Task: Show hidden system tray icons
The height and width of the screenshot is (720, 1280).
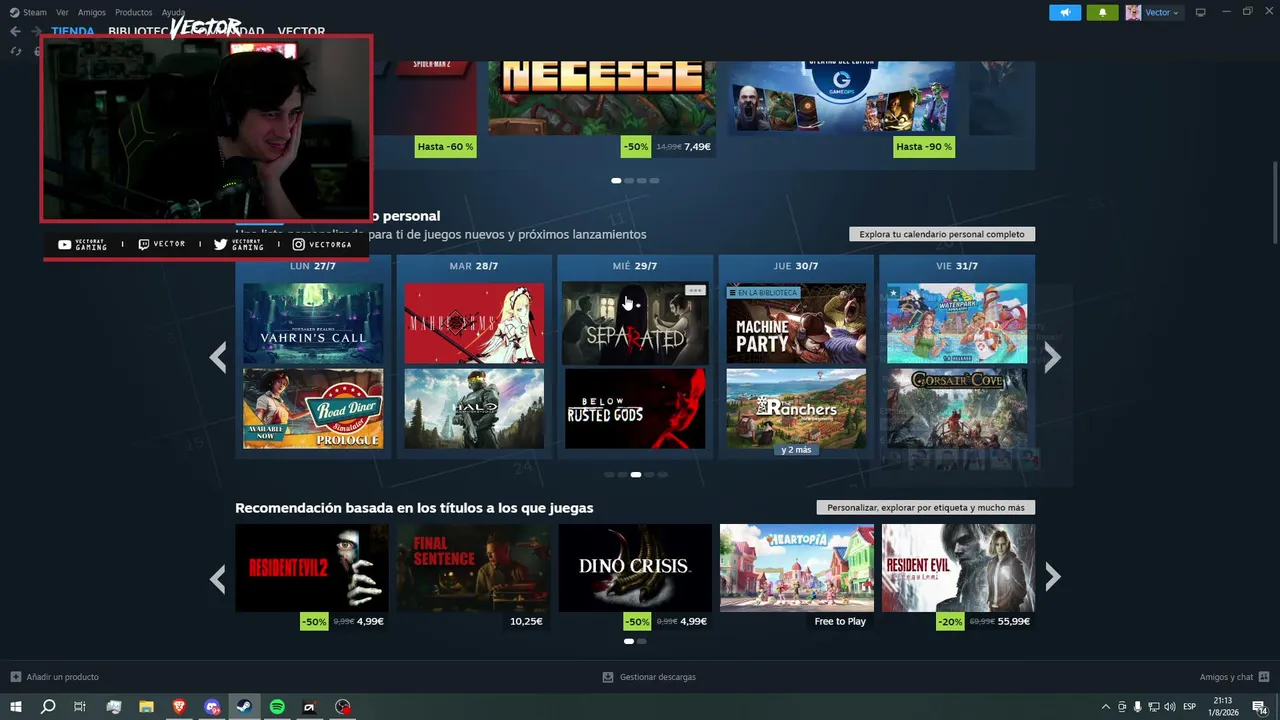Action: (1105, 707)
